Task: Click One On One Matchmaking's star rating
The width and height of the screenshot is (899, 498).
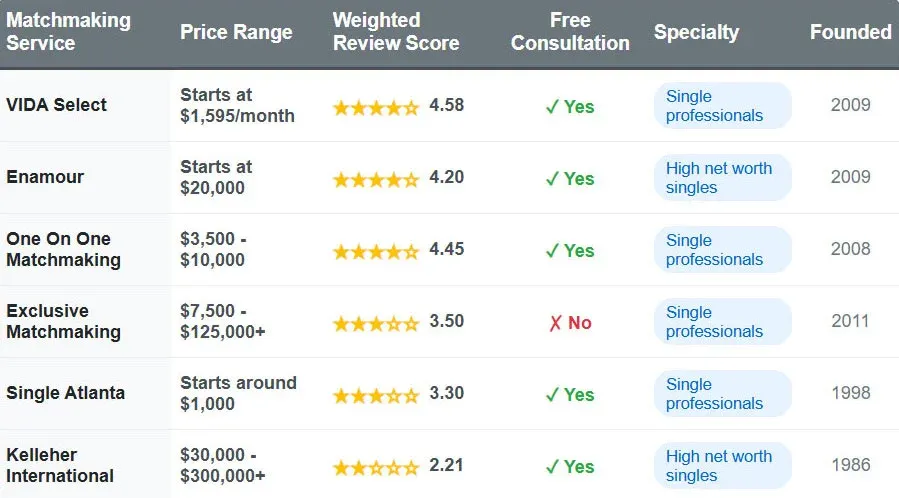Action: point(376,250)
